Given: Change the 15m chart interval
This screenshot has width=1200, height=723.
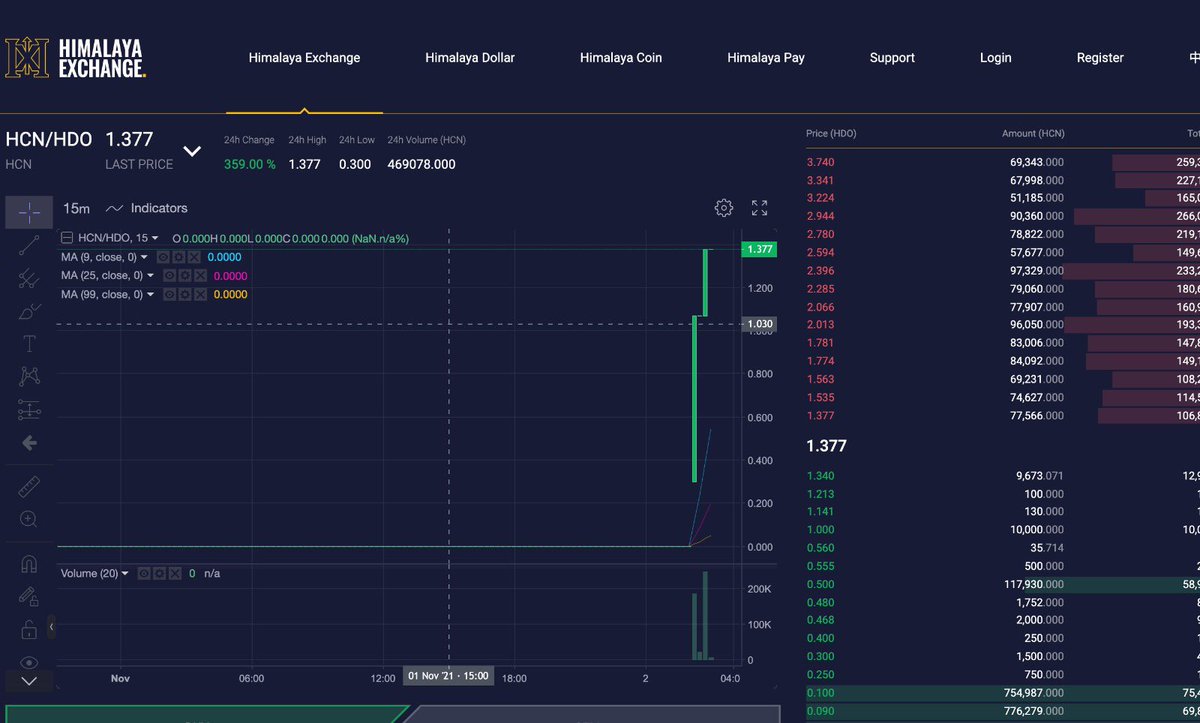Looking at the screenshot, I should point(76,208).
